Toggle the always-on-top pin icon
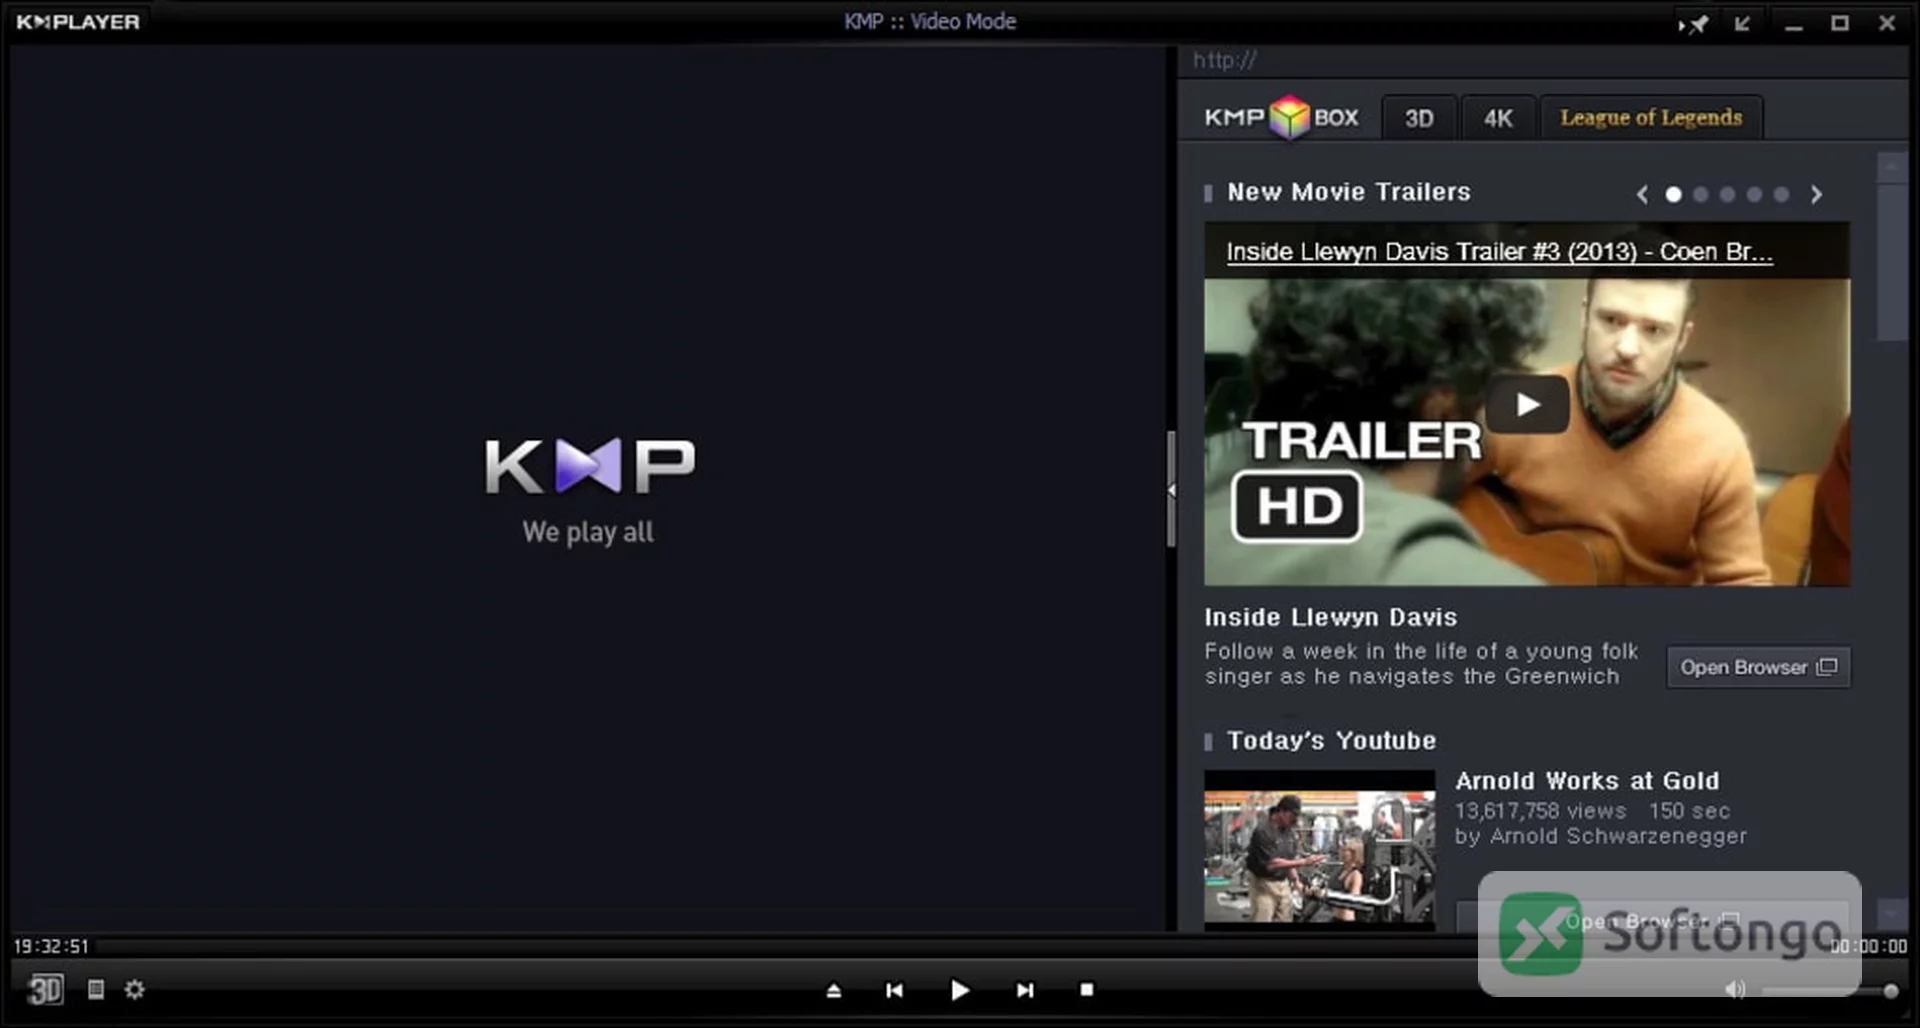Image resolution: width=1920 pixels, height=1028 pixels. (1693, 23)
